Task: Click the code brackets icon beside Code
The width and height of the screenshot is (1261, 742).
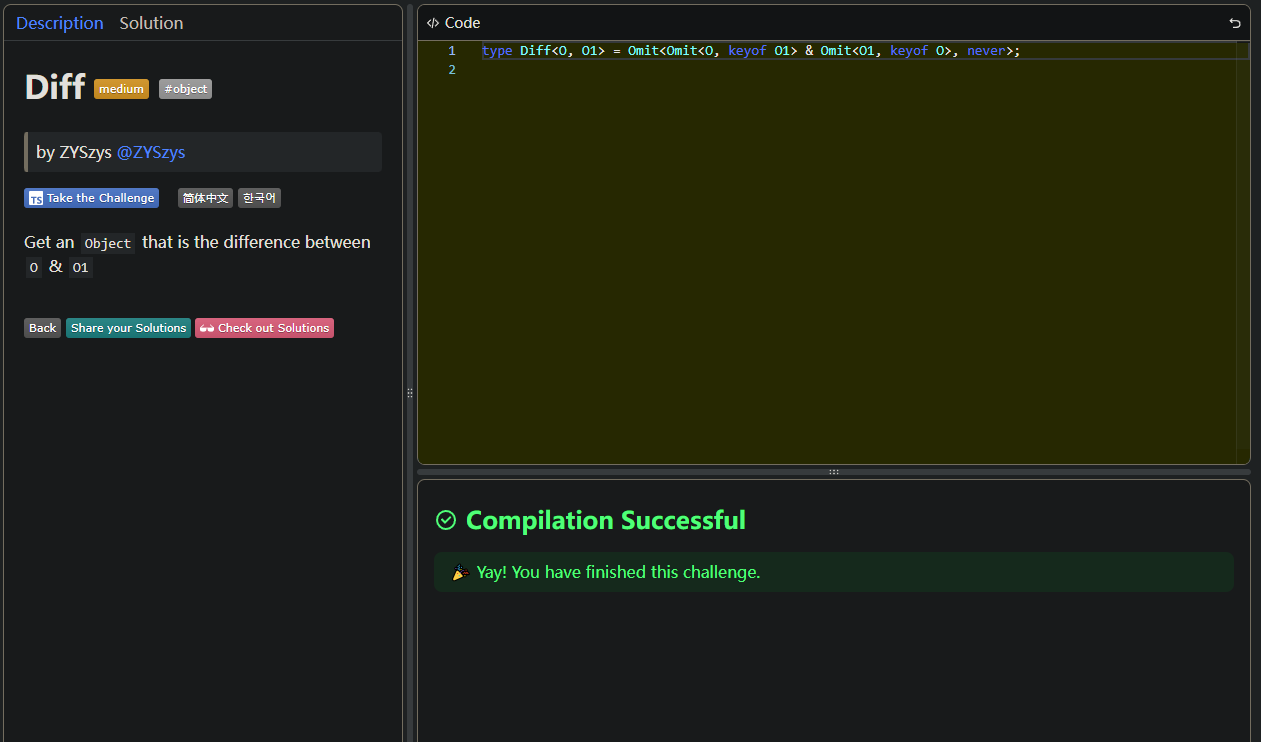Action: (x=433, y=23)
